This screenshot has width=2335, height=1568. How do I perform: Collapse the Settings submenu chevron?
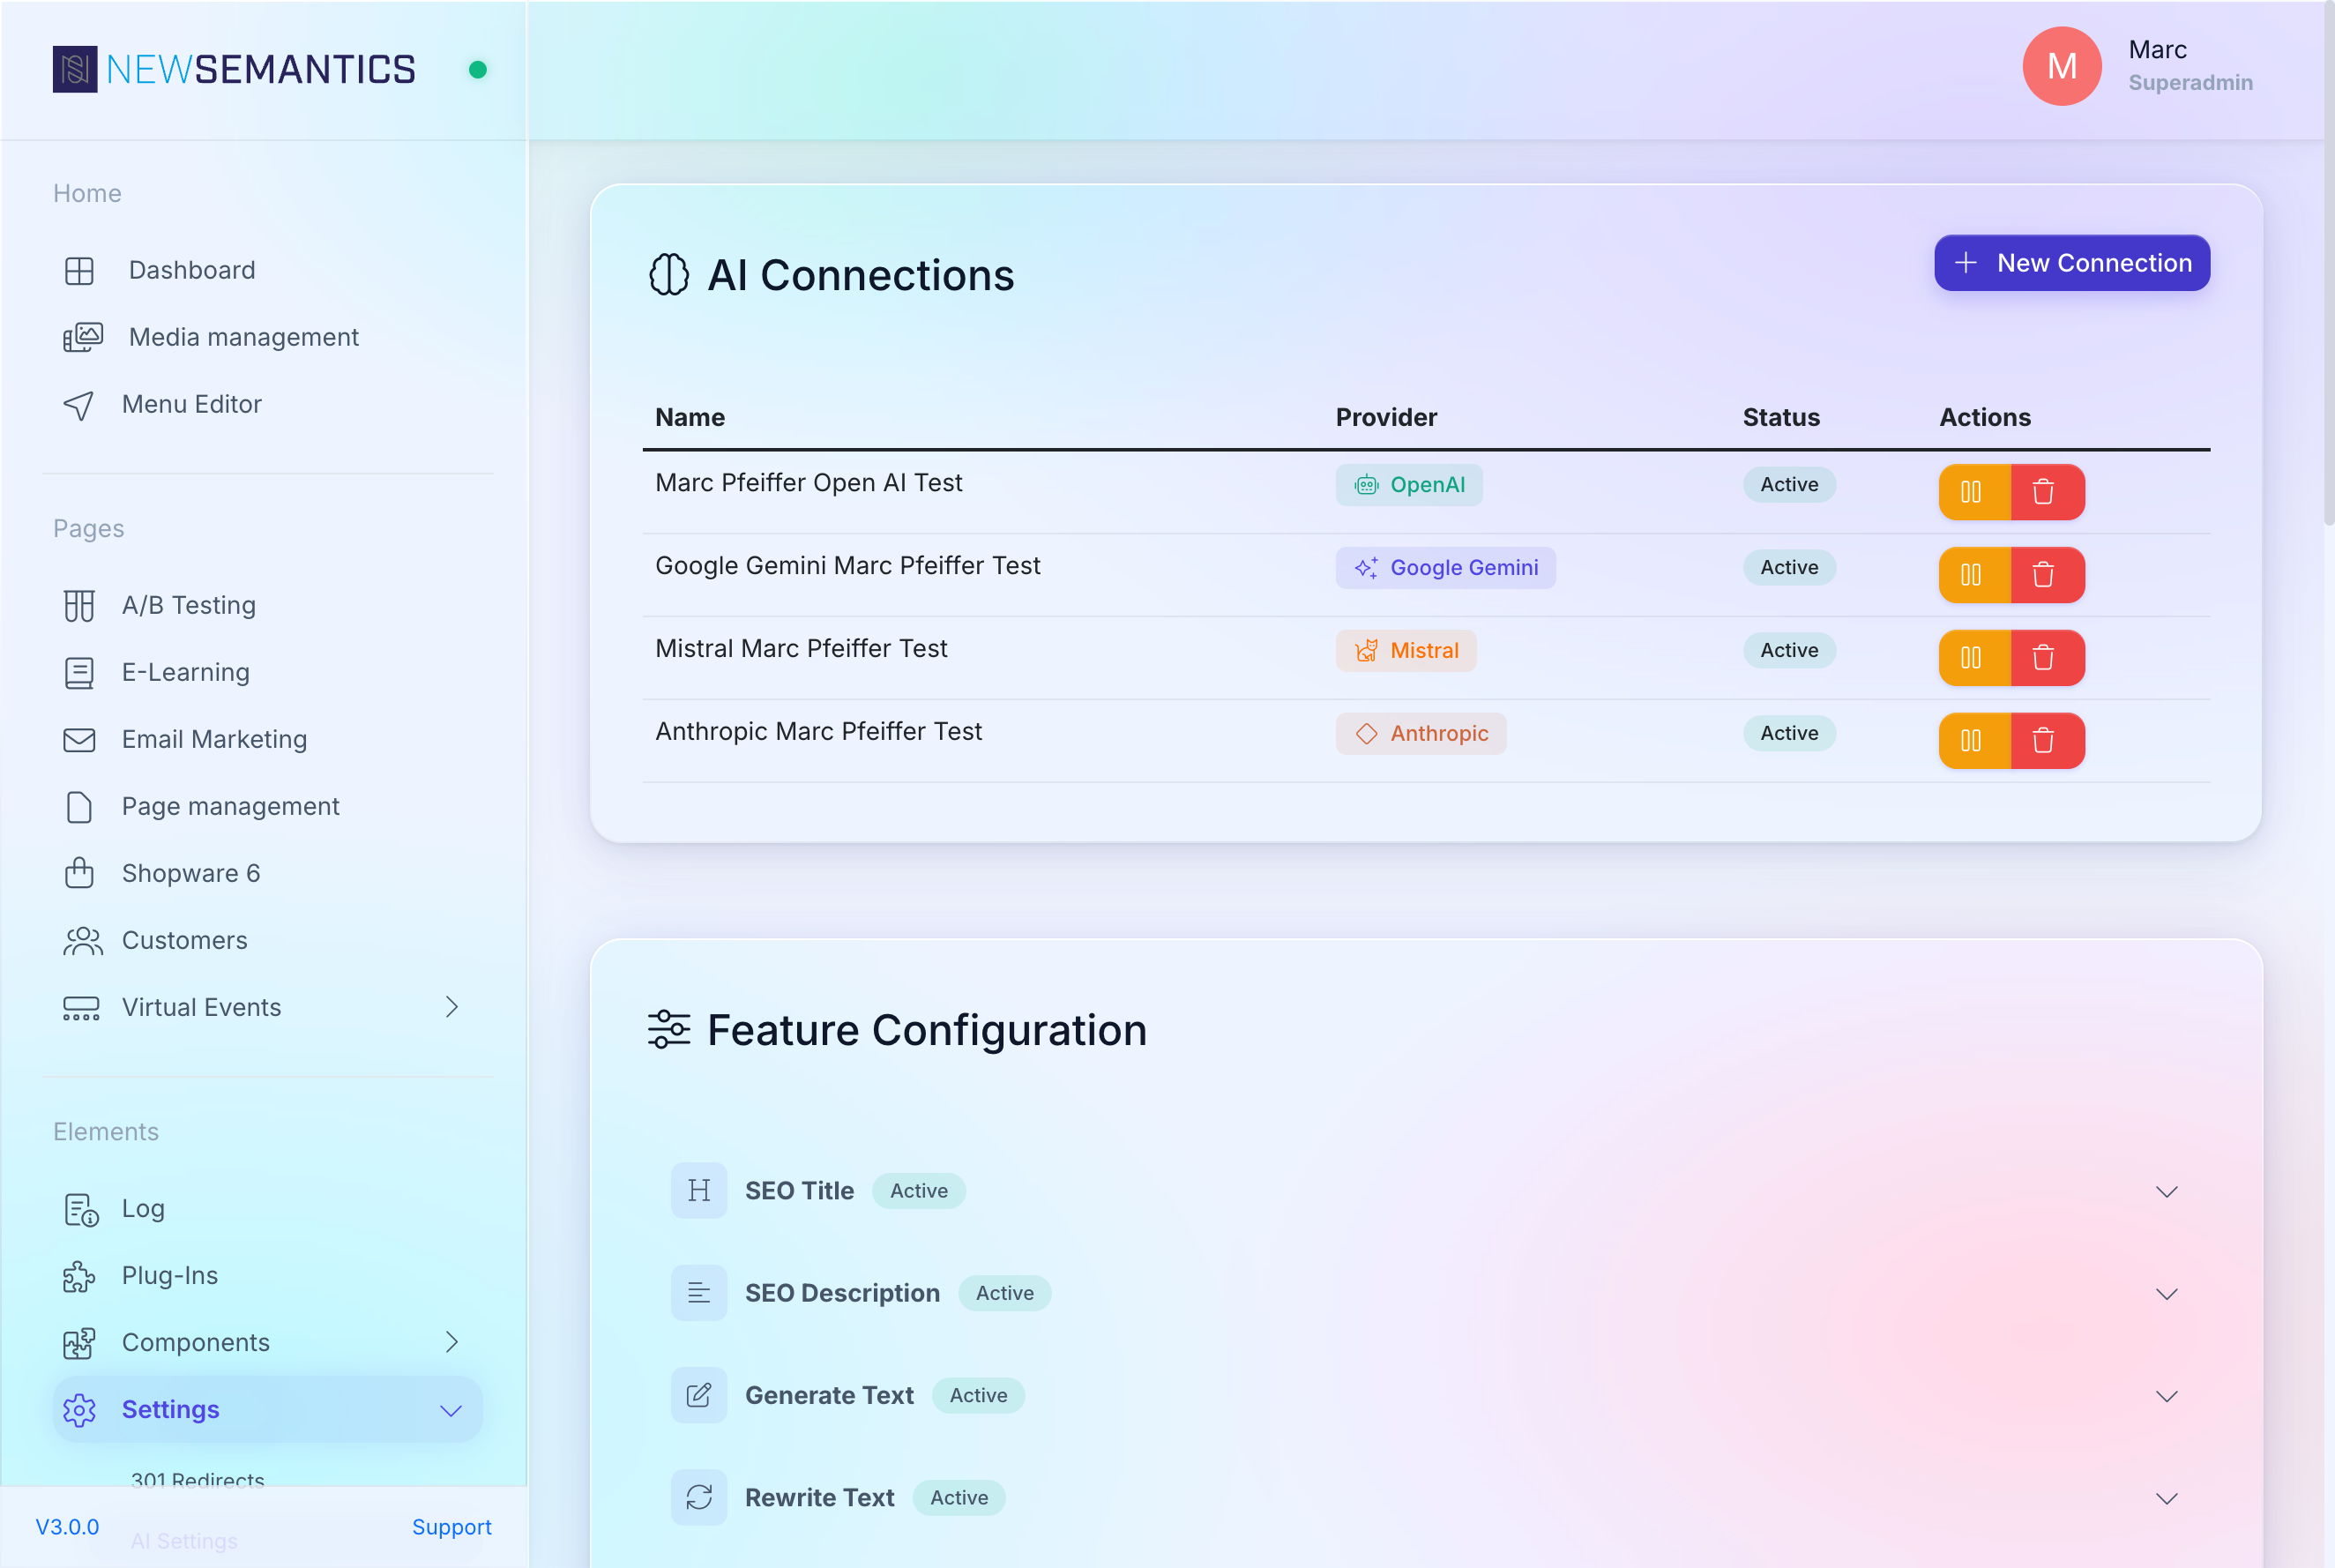451,1411
